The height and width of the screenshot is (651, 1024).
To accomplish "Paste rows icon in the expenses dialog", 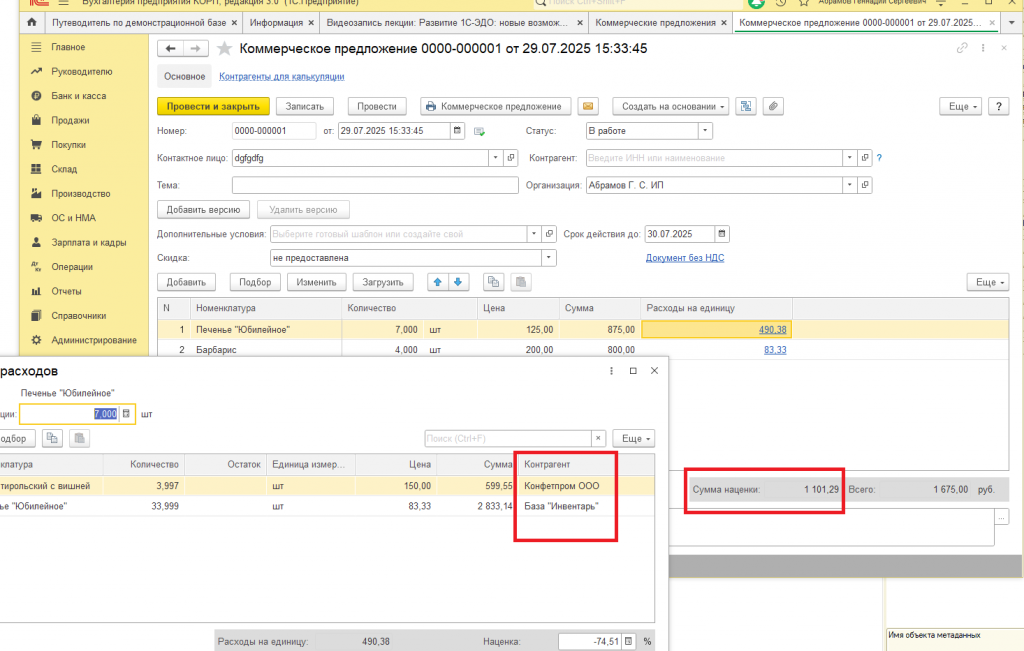I will 80,439.
